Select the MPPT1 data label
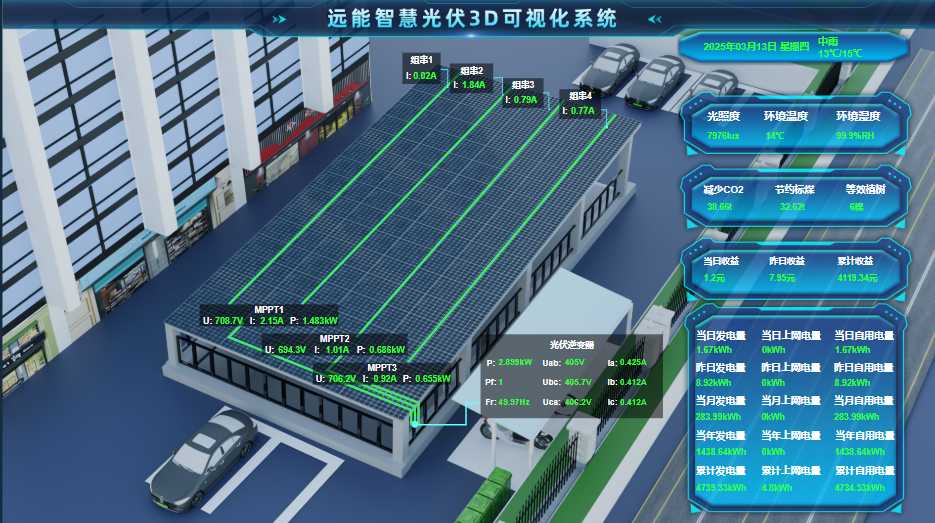The height and width of the screenshot is (523, 935). pos(269,315)
